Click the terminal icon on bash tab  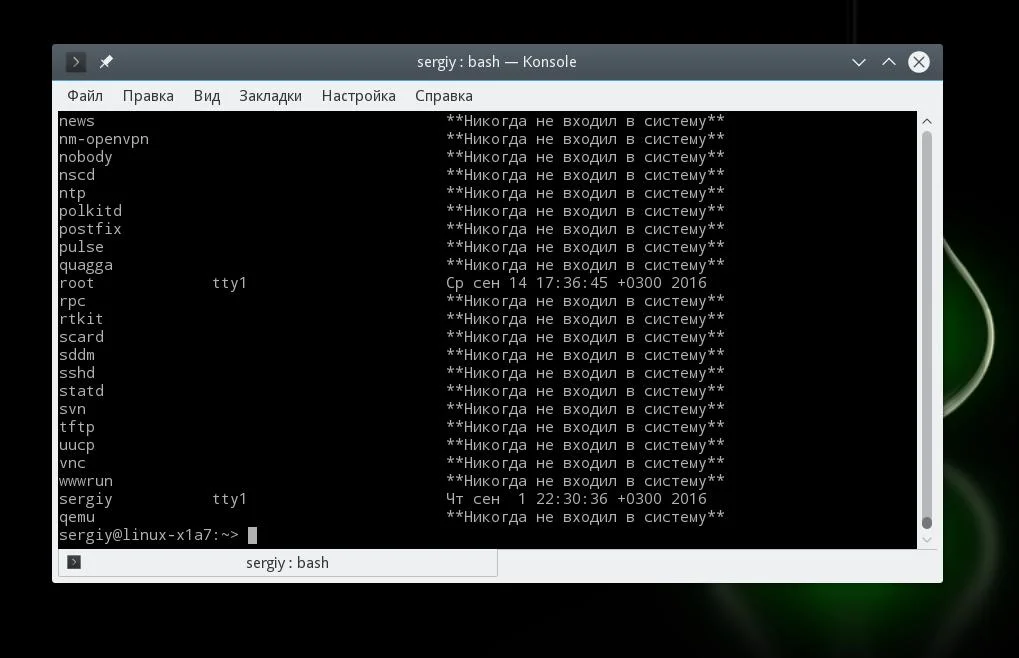(74, 562)
